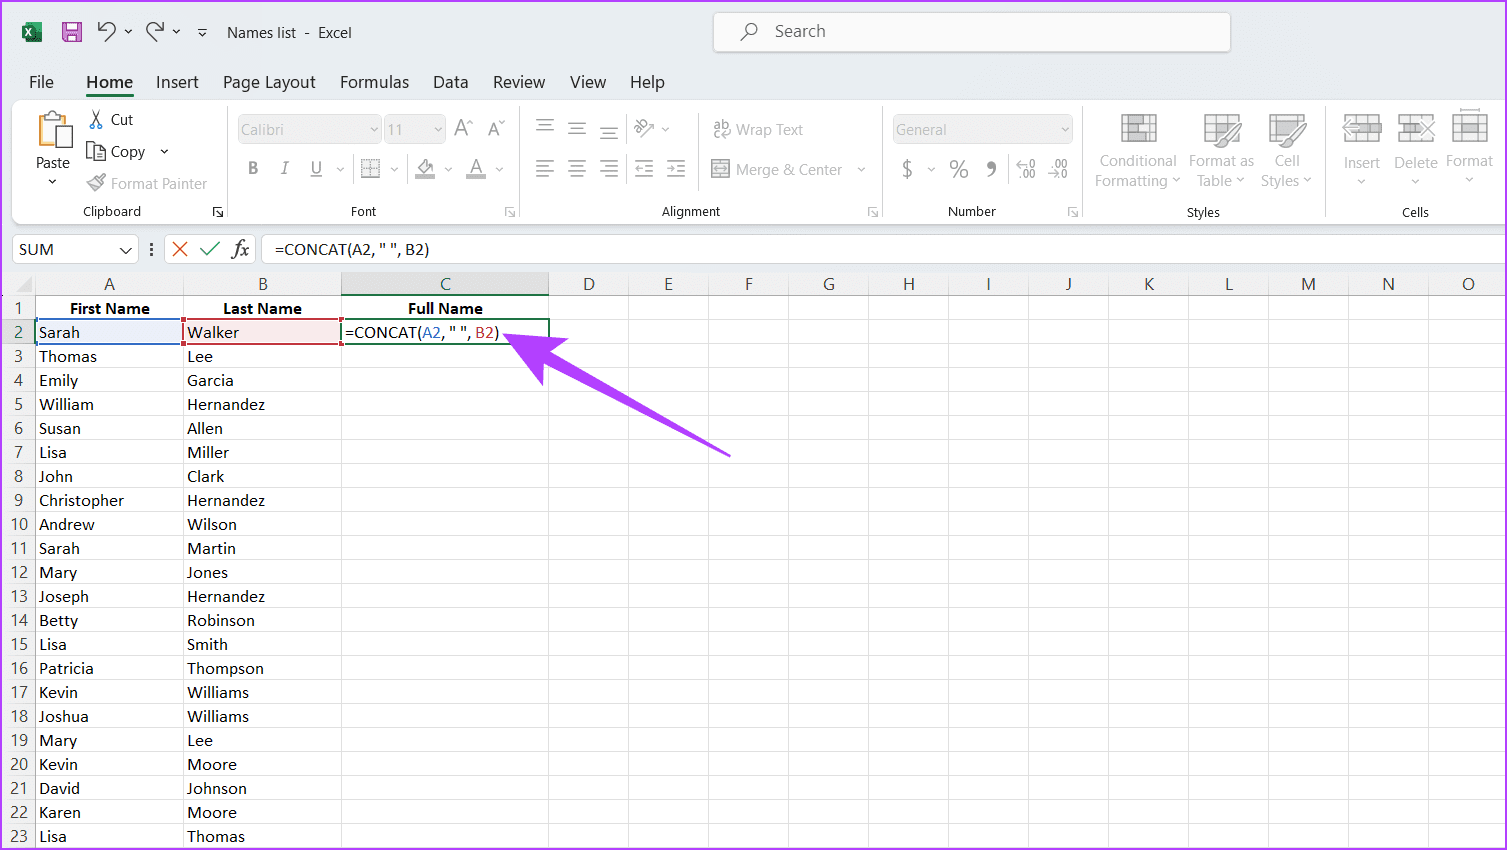The height and width of the screenshot is (850, 1507).
Task: Increase font size with large A icon
Action: pyautogui.click(x=463, y=128)
